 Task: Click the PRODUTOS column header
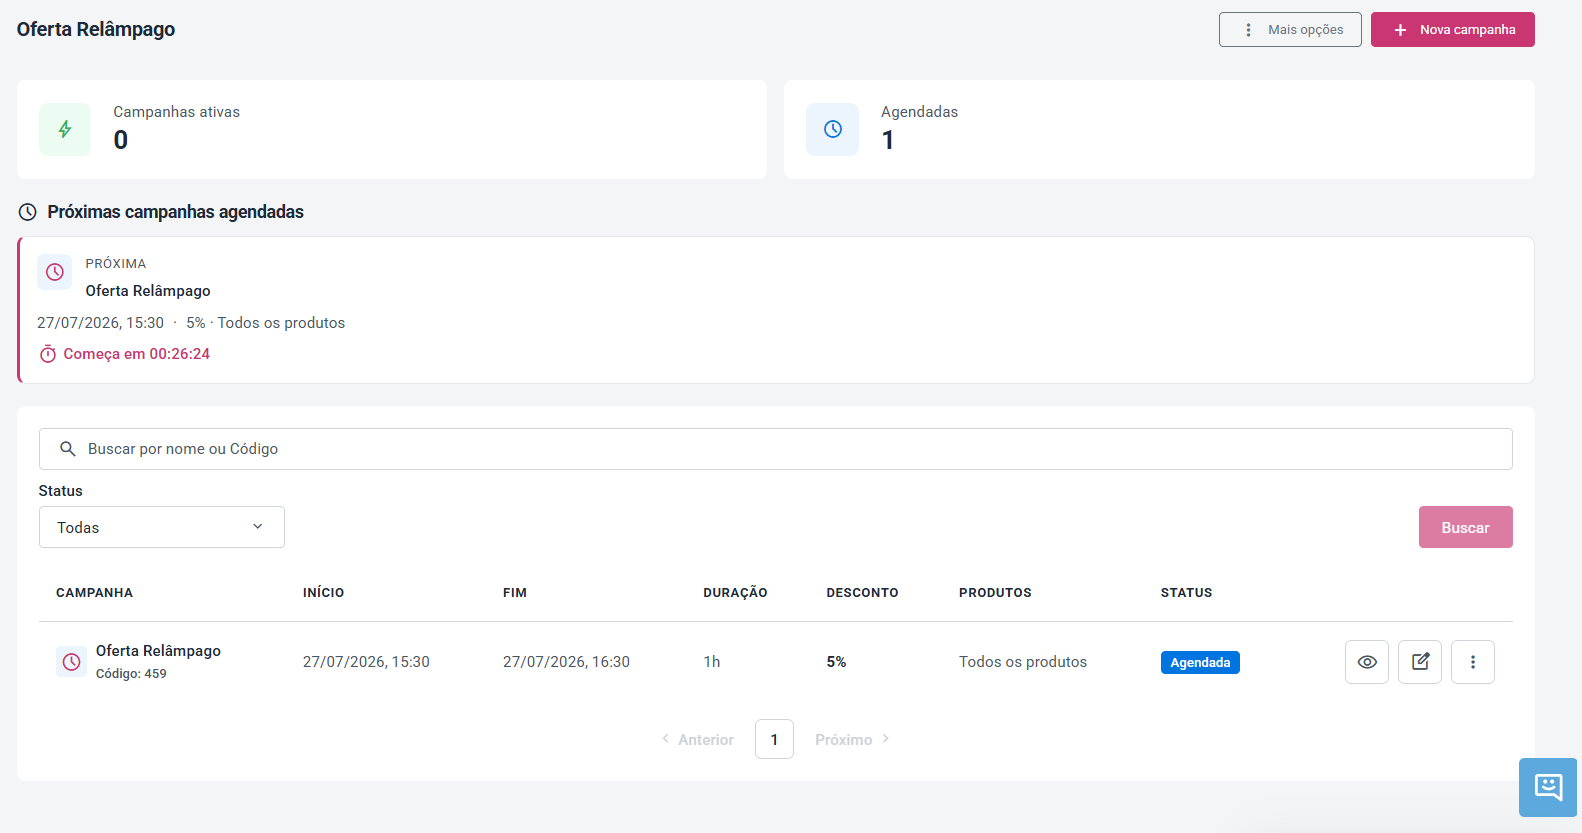[x=995, y=593]
